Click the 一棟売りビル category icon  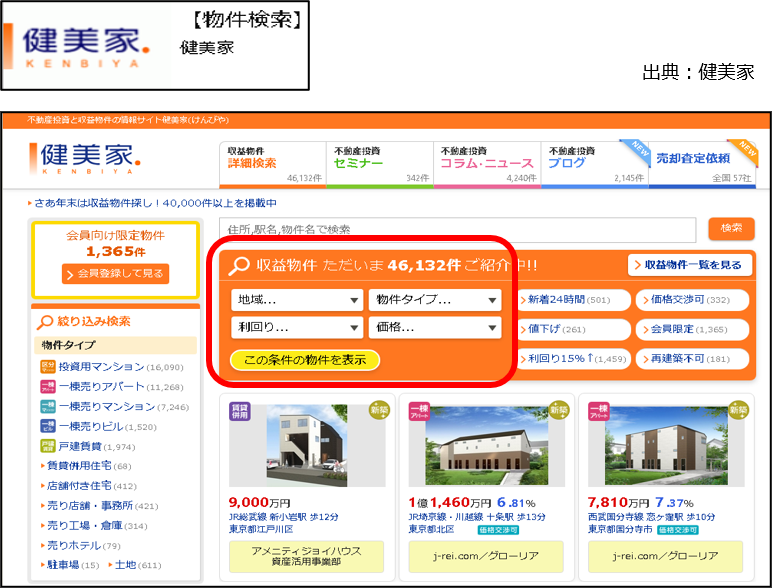point(47,427)
